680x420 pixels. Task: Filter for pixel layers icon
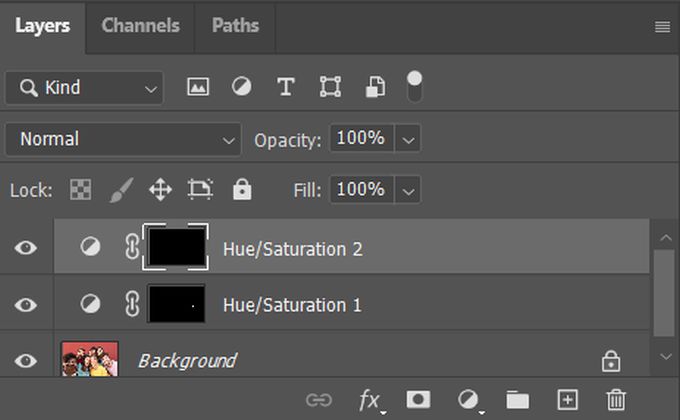pyautogui.click(x=198, y=87)
